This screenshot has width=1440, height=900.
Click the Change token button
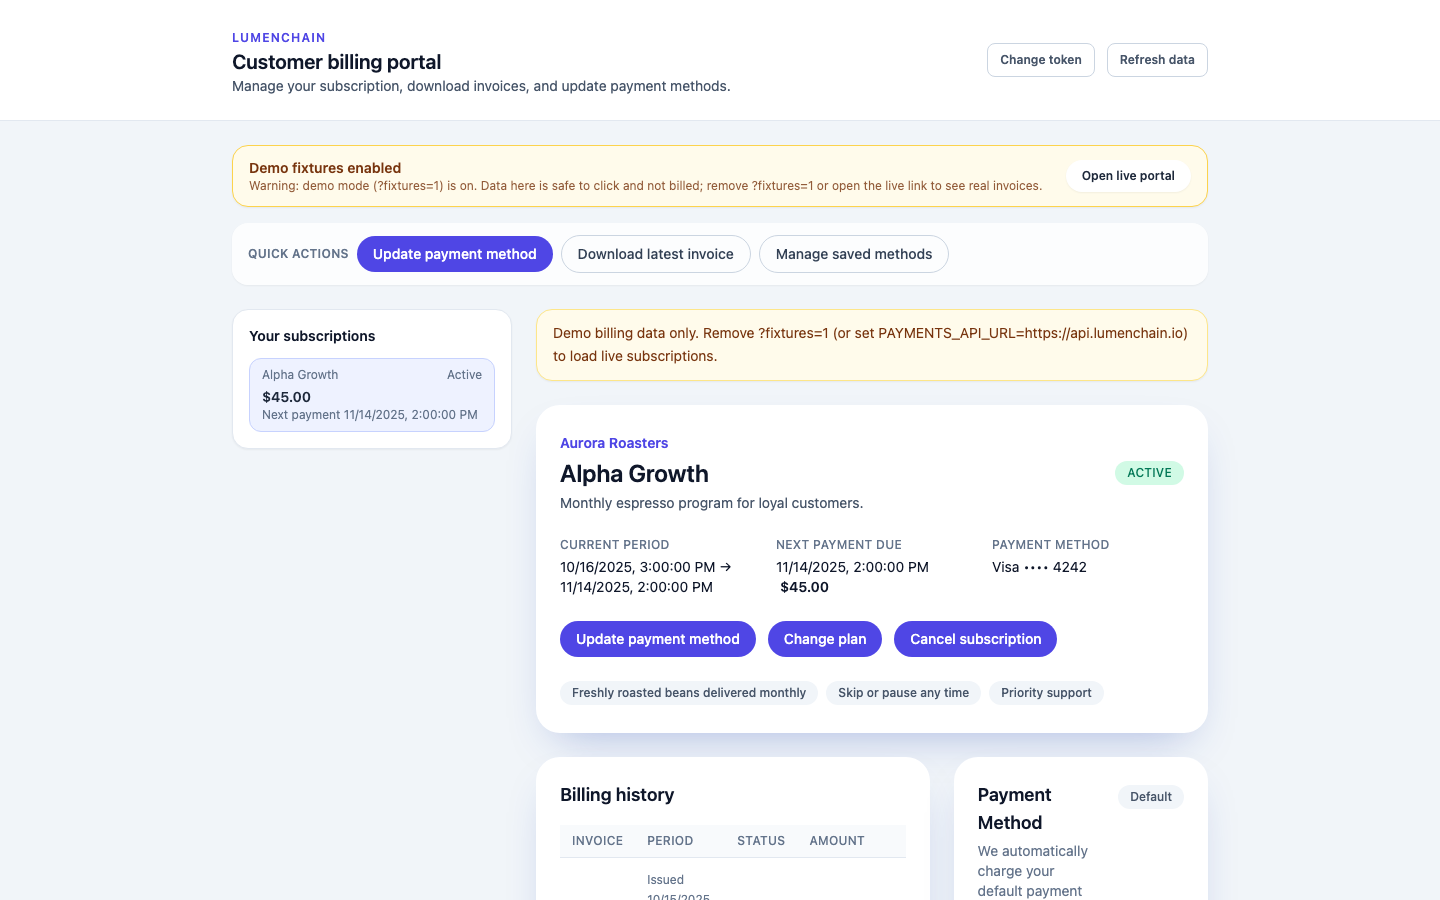1040,59
